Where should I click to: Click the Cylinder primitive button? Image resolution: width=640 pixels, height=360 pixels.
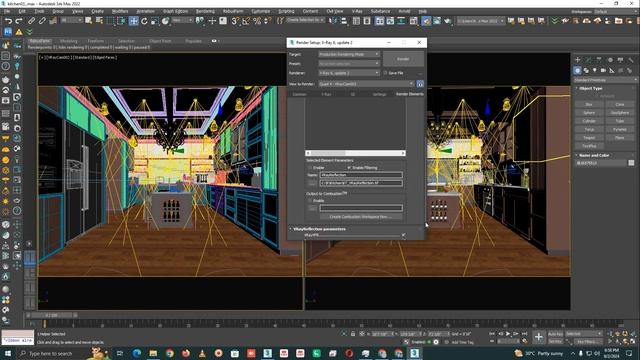[589, 121]
